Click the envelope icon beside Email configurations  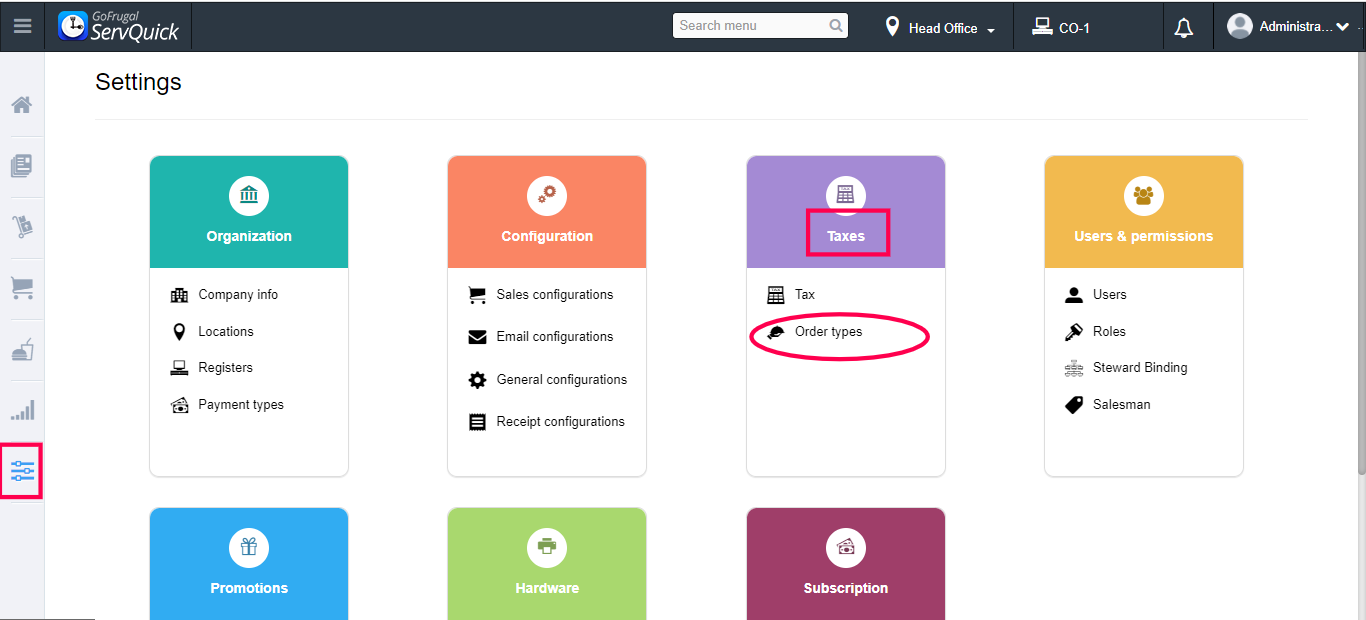point(477,337)
